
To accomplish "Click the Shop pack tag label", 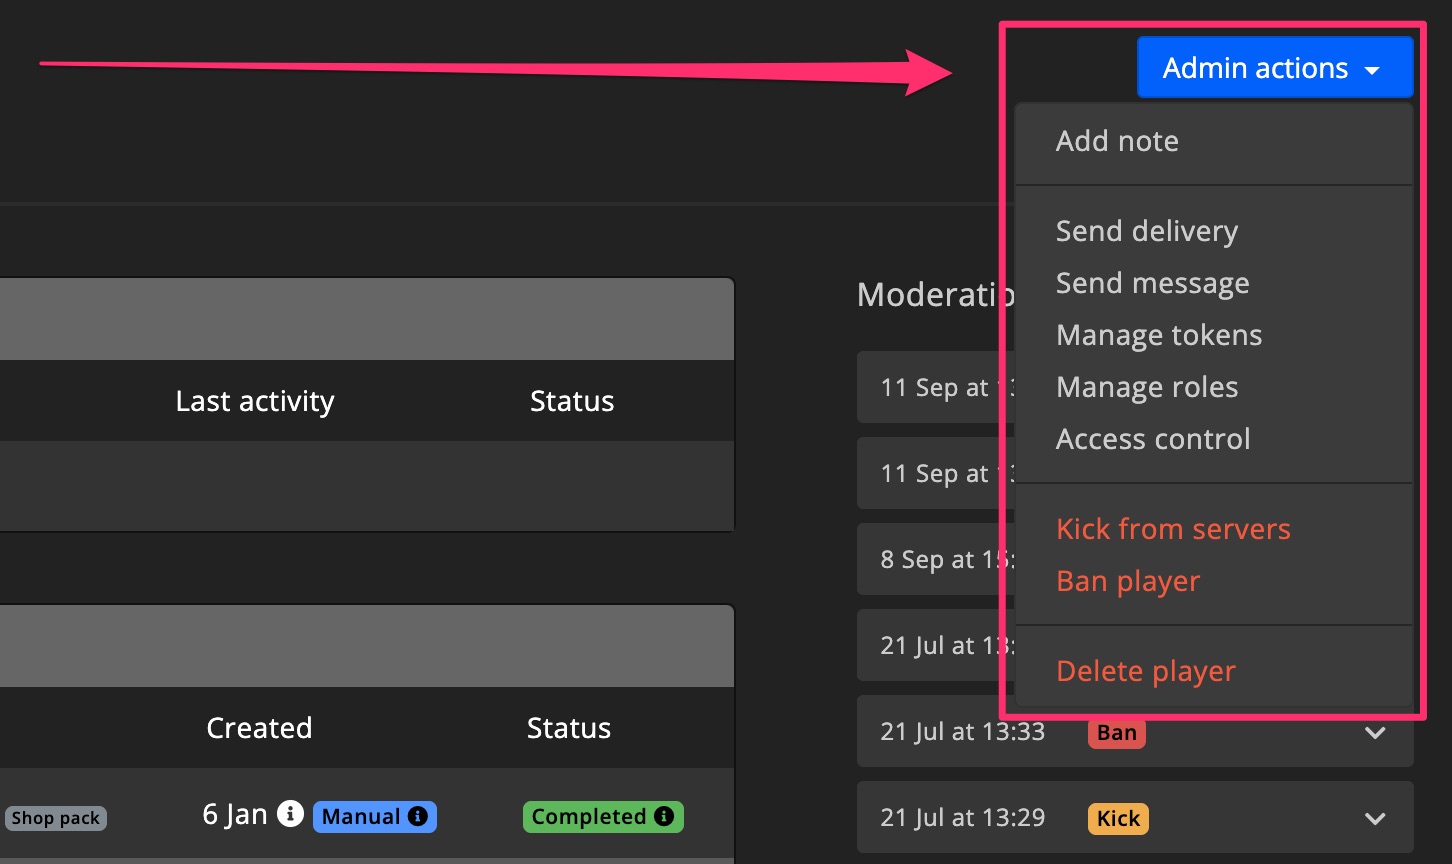I will (55, 818).
